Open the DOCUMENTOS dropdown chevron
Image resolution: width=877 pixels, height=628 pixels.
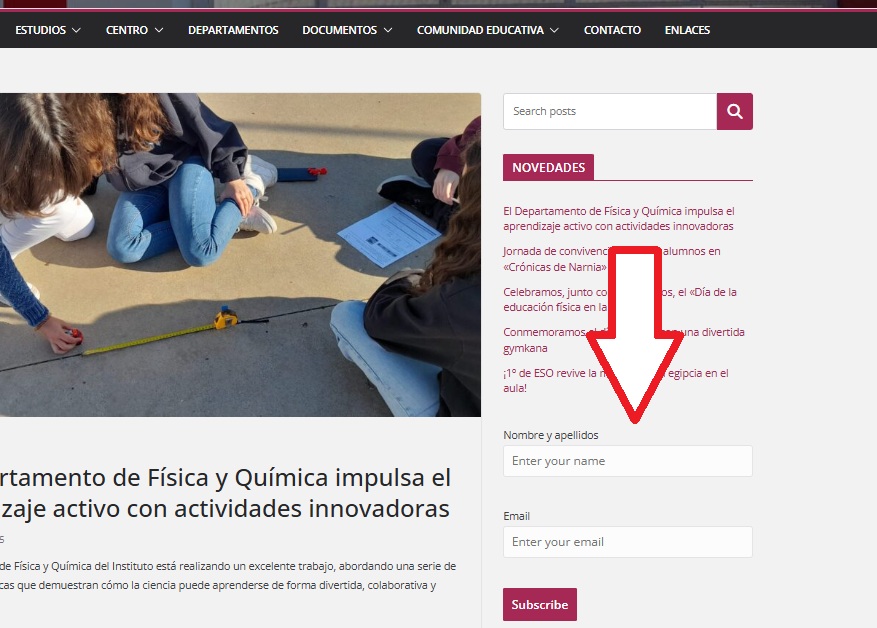(x=388, y=30)
